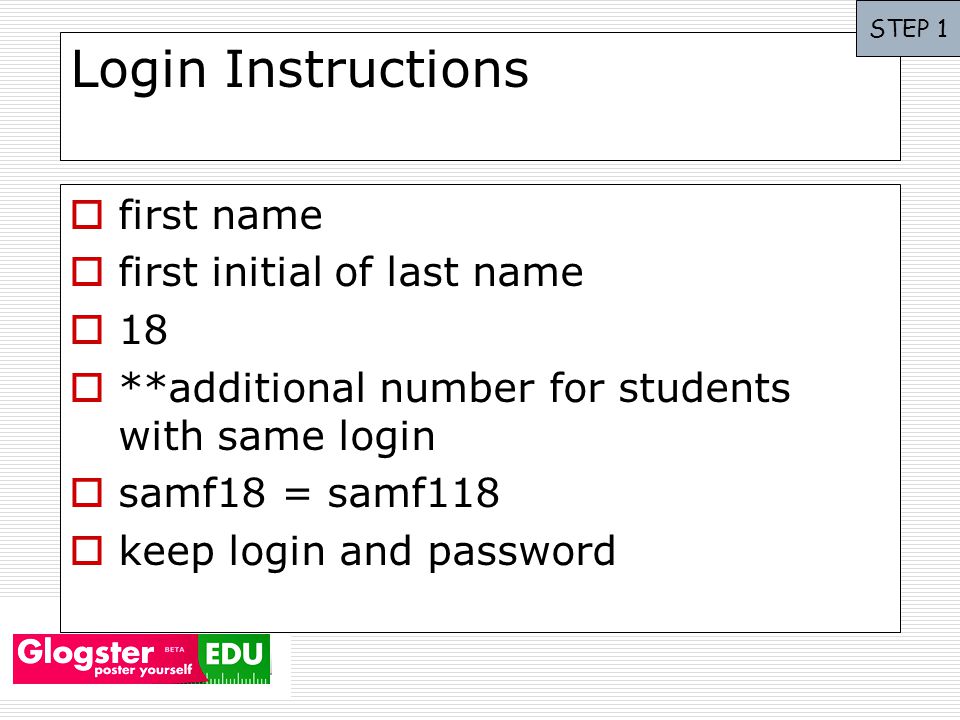Click the 'poster yourself' tagline
Viewport: 960px width, 720px height.
[x=143, y=670]
